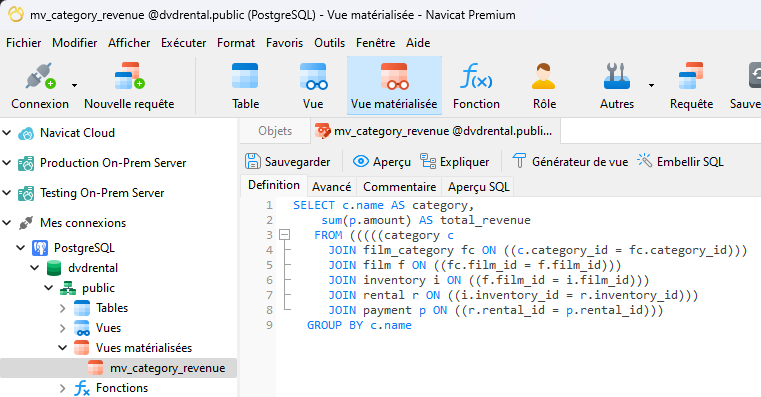Image resolution: width=761 pixels, height=397 pixels.
Task: Expand the Fonctions node
Action: pyautogui.click(x=63, y=388)
